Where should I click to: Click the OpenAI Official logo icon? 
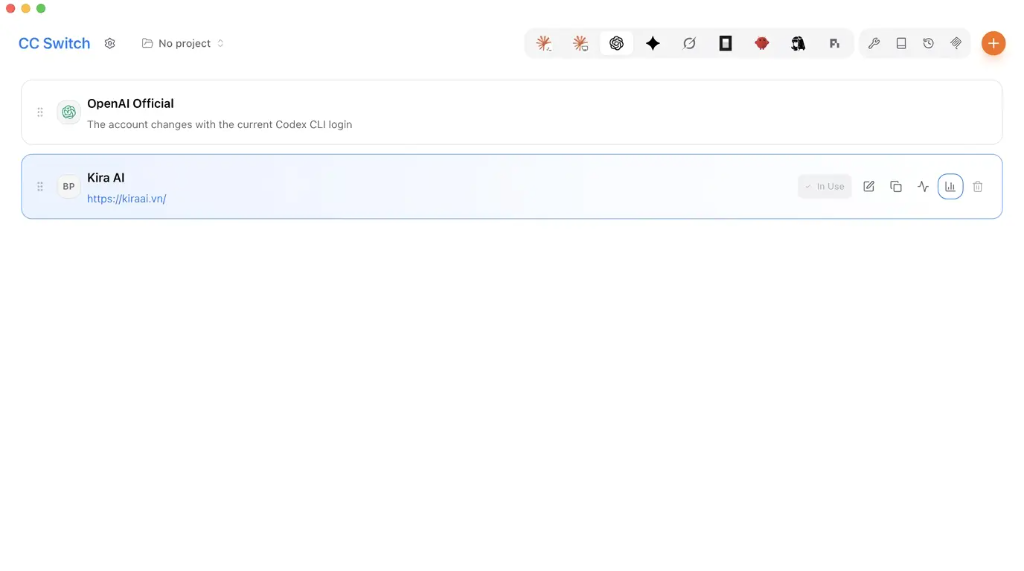pyautogui.click(x=69, y=112)
